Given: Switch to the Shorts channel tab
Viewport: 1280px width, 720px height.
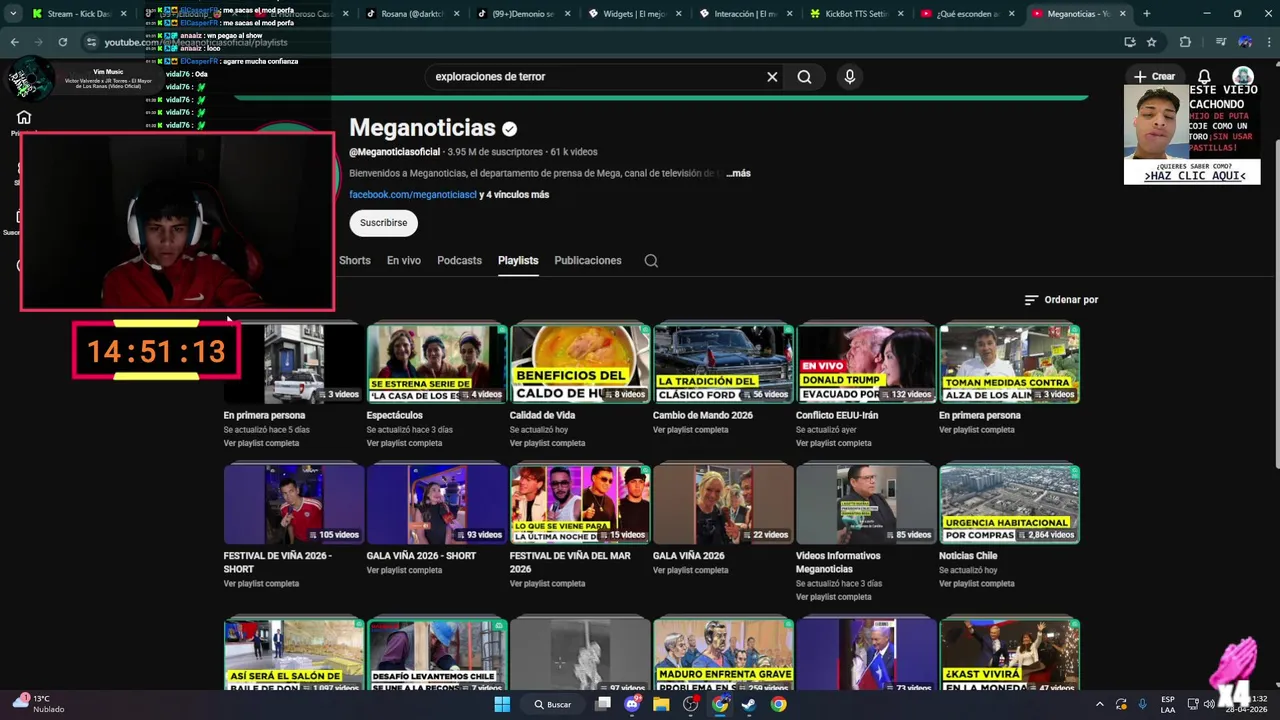Looking at the screenshot, I should coord(355,261).
